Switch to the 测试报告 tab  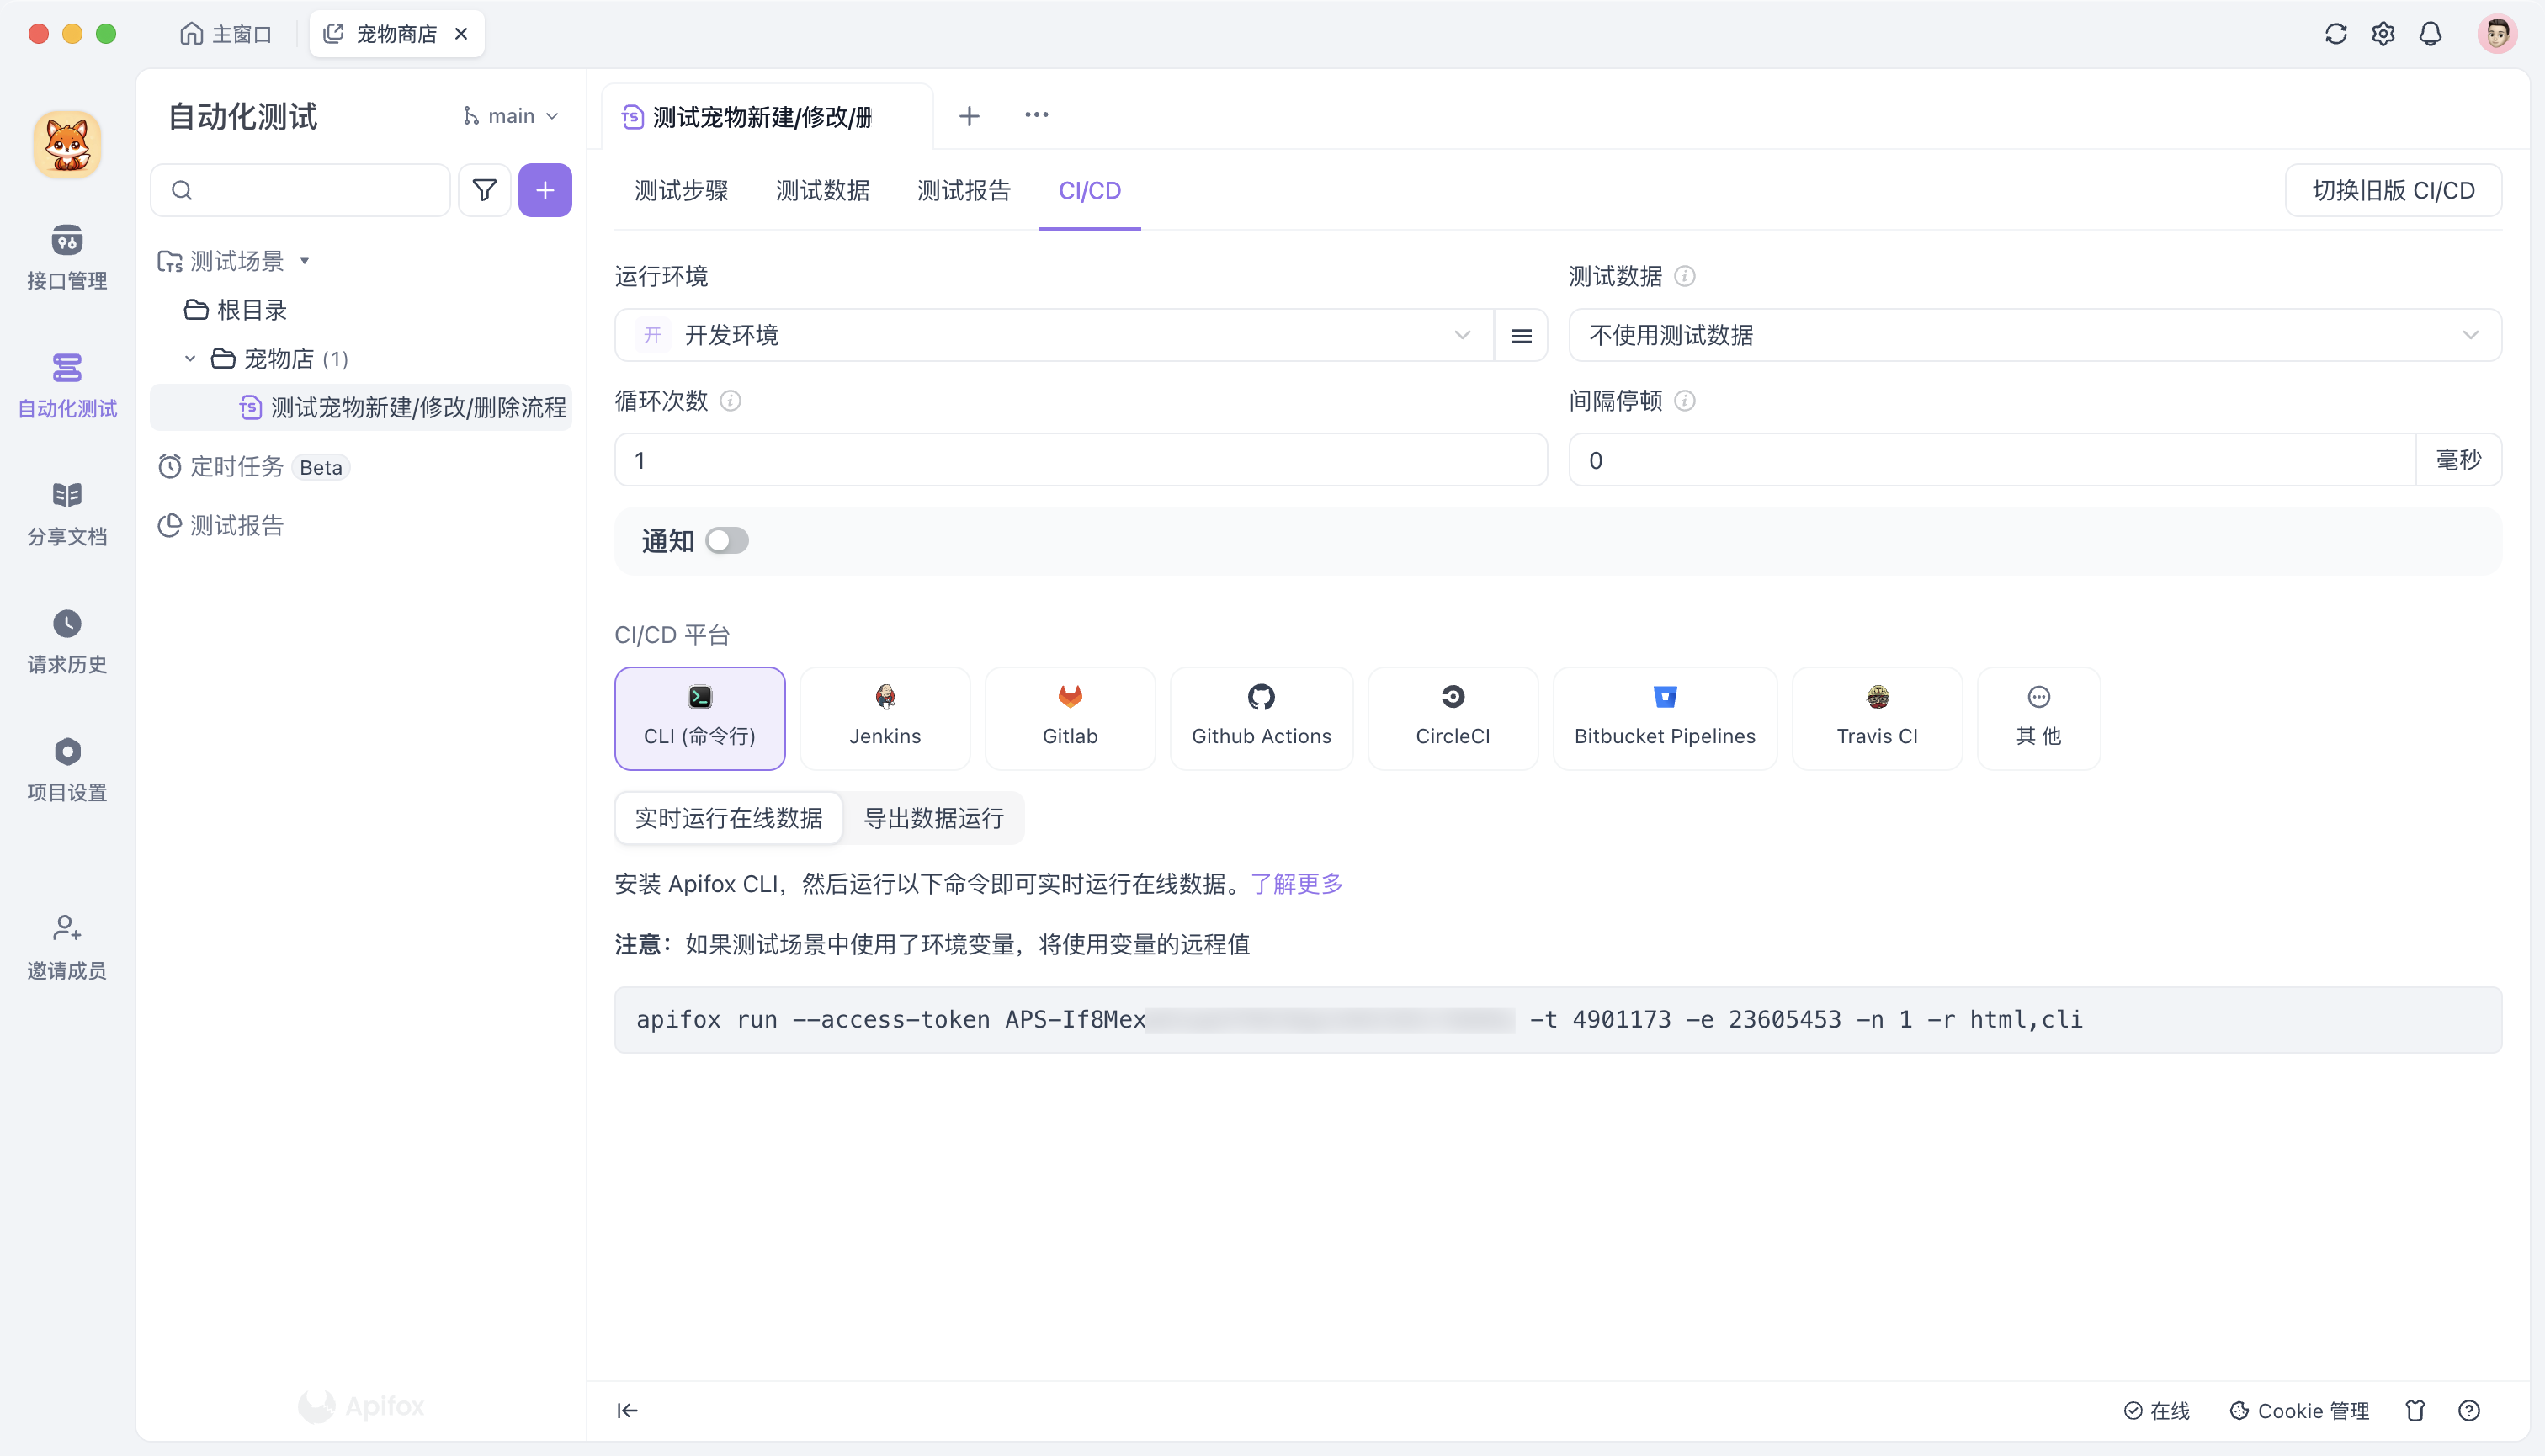[963, 190]
